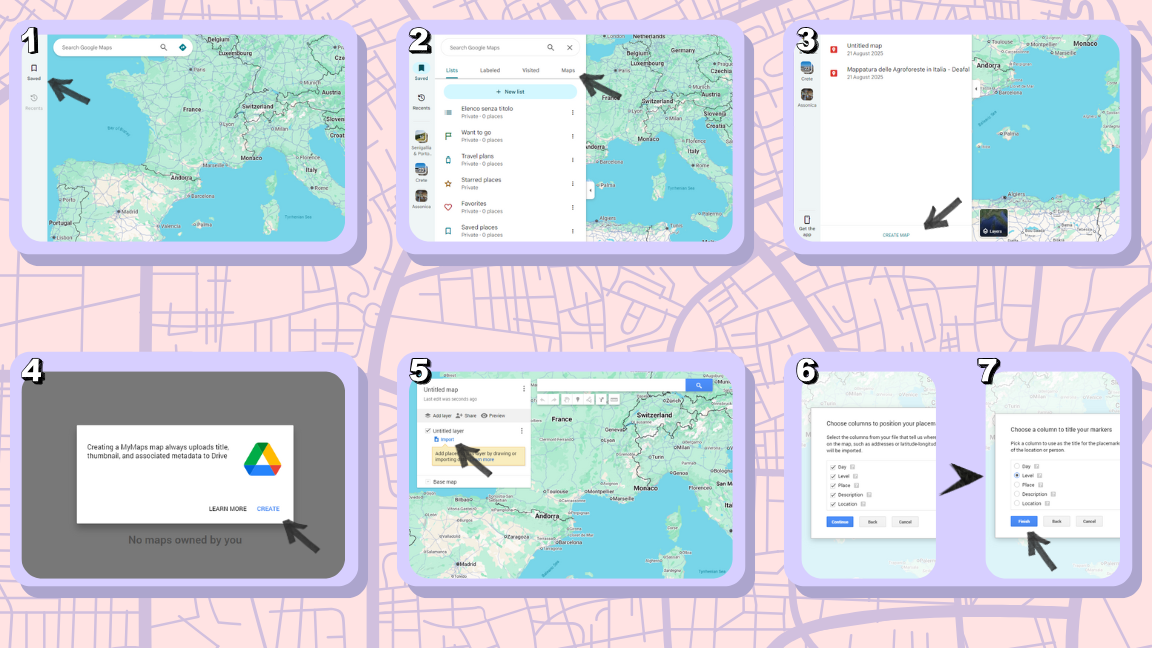
Task: Open more options for Starred places
Action: point(572,183)
